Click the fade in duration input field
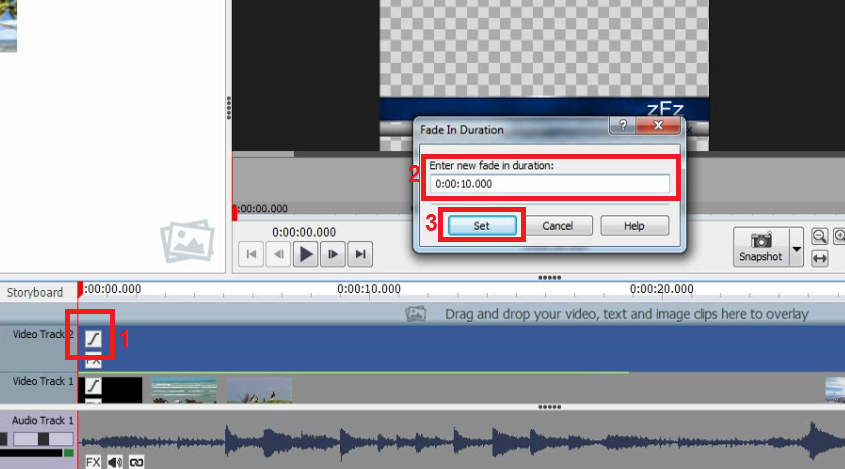Screen dimensions: 845x469 coord(550,184)
